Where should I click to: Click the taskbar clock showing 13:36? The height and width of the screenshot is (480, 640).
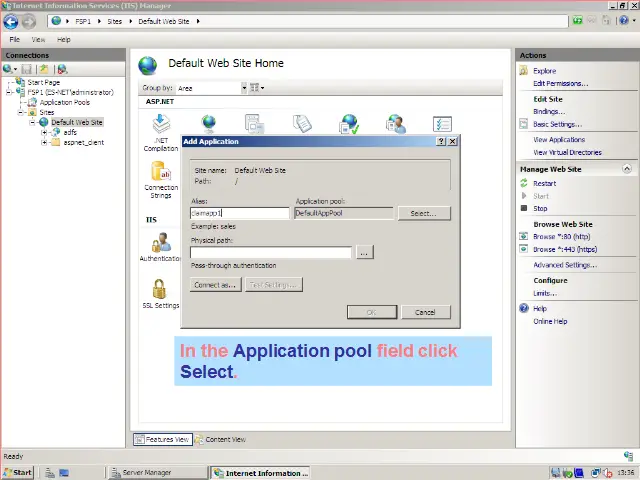[625, 473]
